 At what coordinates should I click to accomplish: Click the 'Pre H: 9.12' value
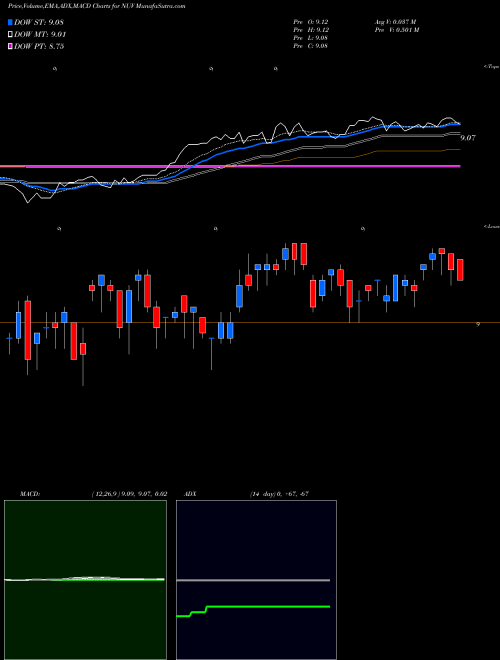[x=311, y=29]
